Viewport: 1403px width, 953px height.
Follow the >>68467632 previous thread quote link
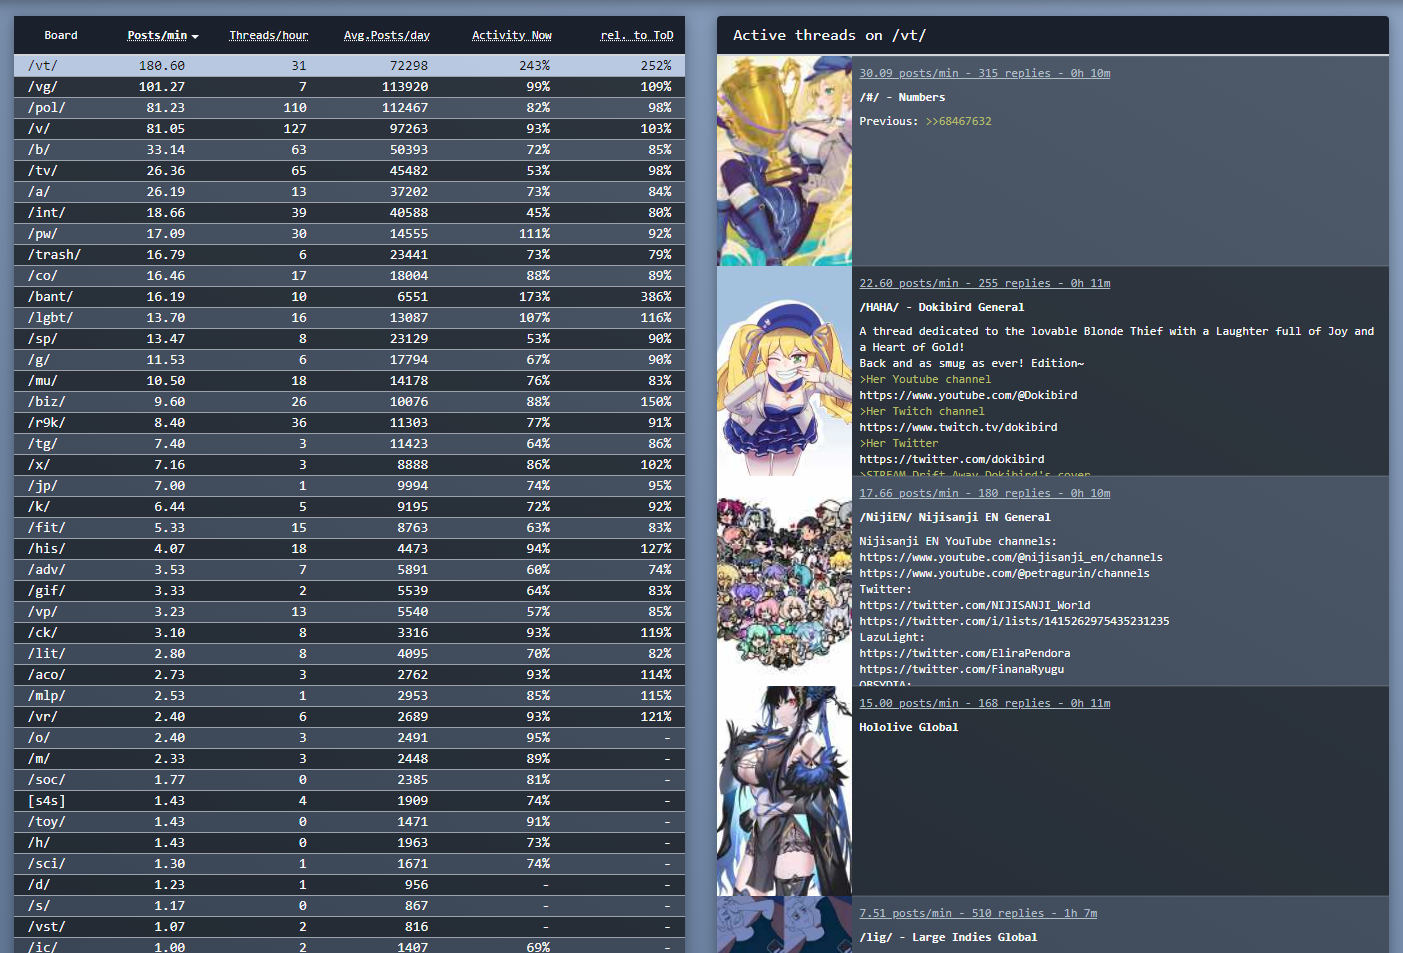click(959, 121)
